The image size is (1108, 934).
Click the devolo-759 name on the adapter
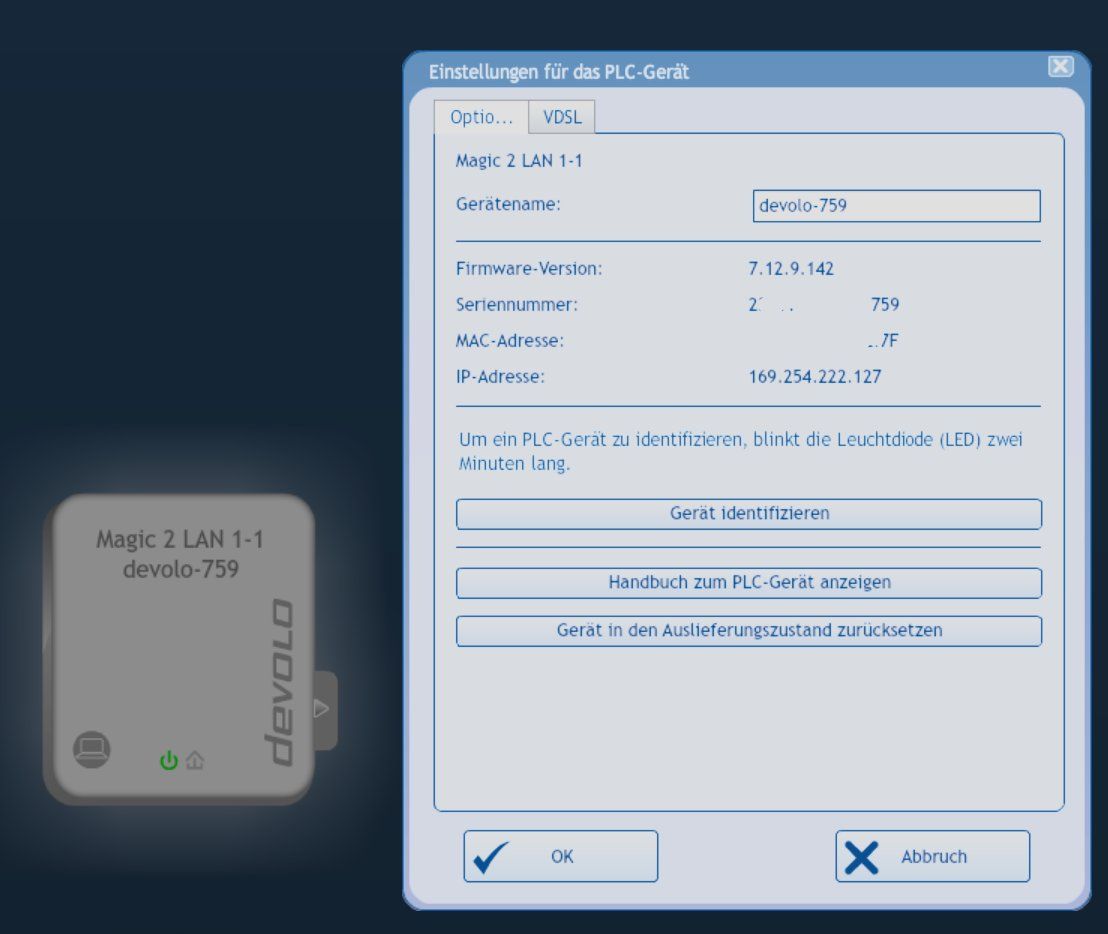point(181,569)
